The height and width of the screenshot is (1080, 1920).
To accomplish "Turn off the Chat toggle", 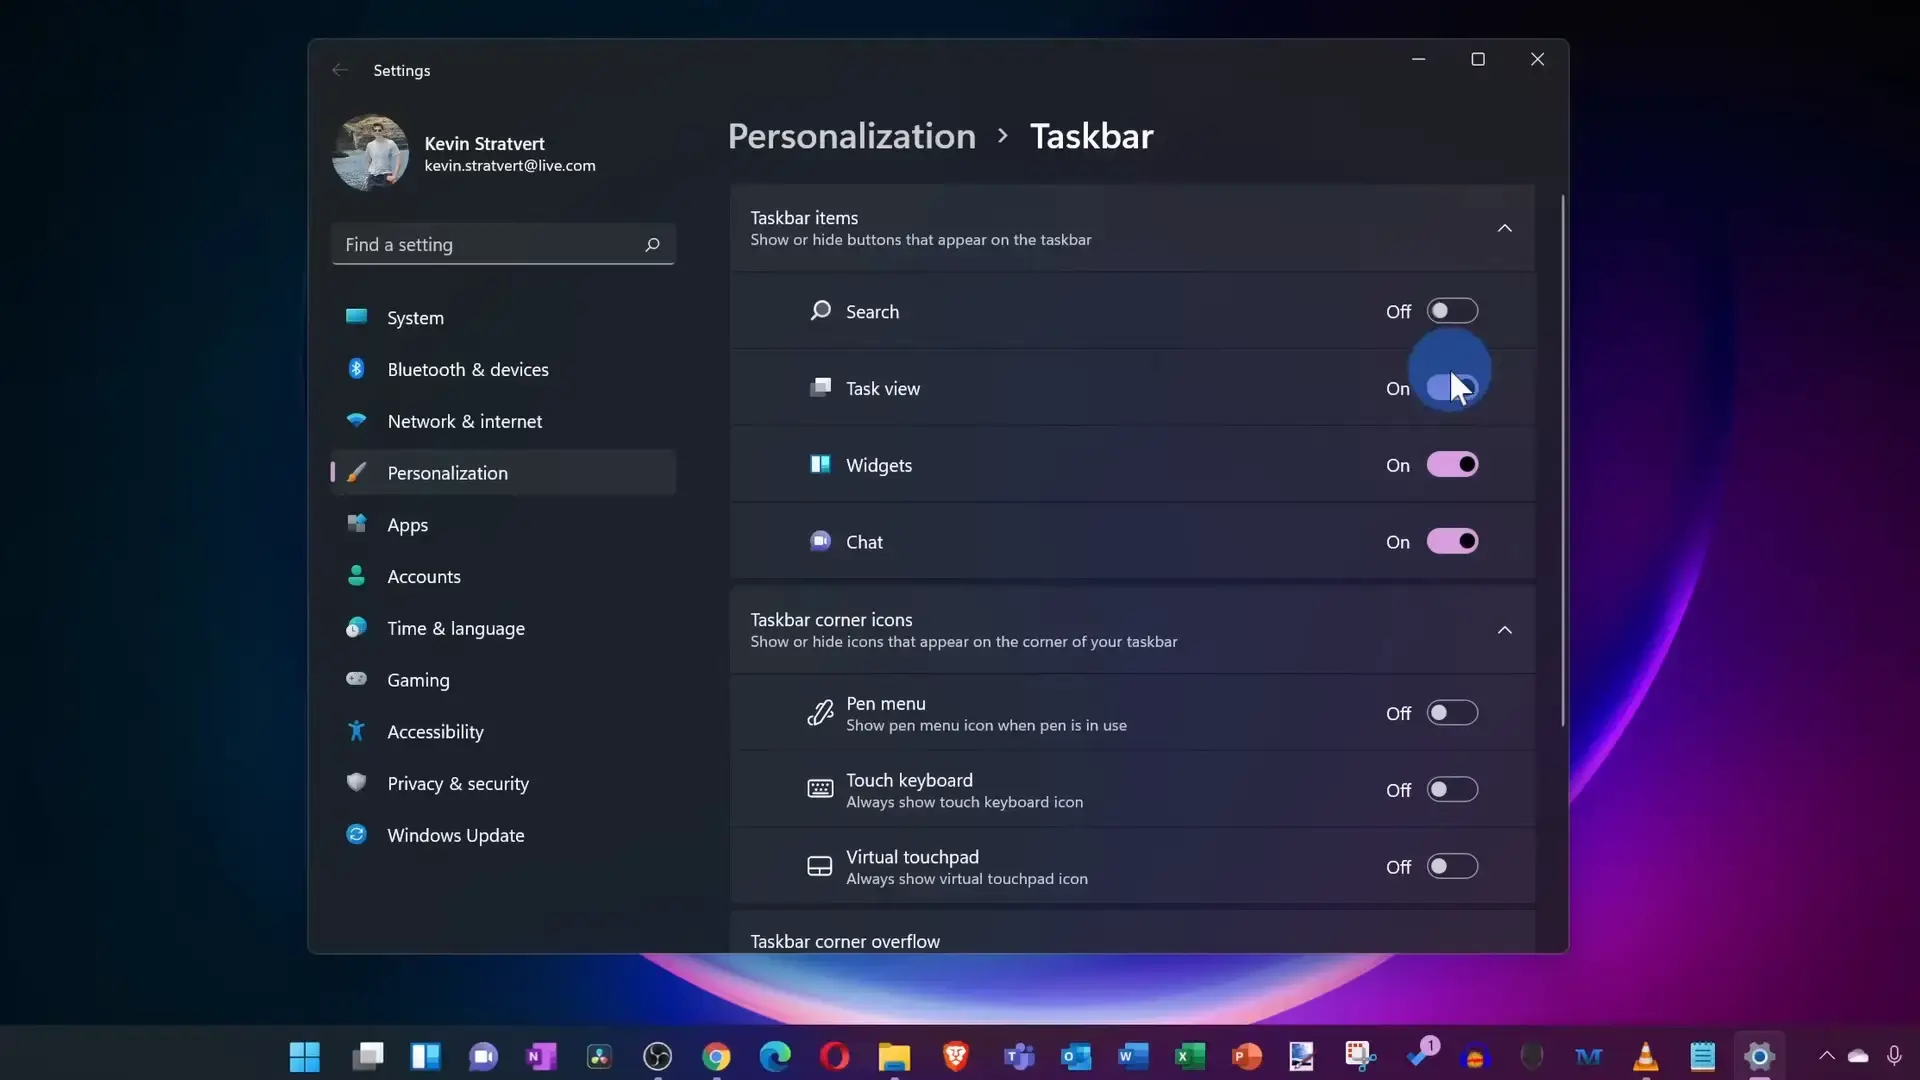I will tap(1451, 542).
